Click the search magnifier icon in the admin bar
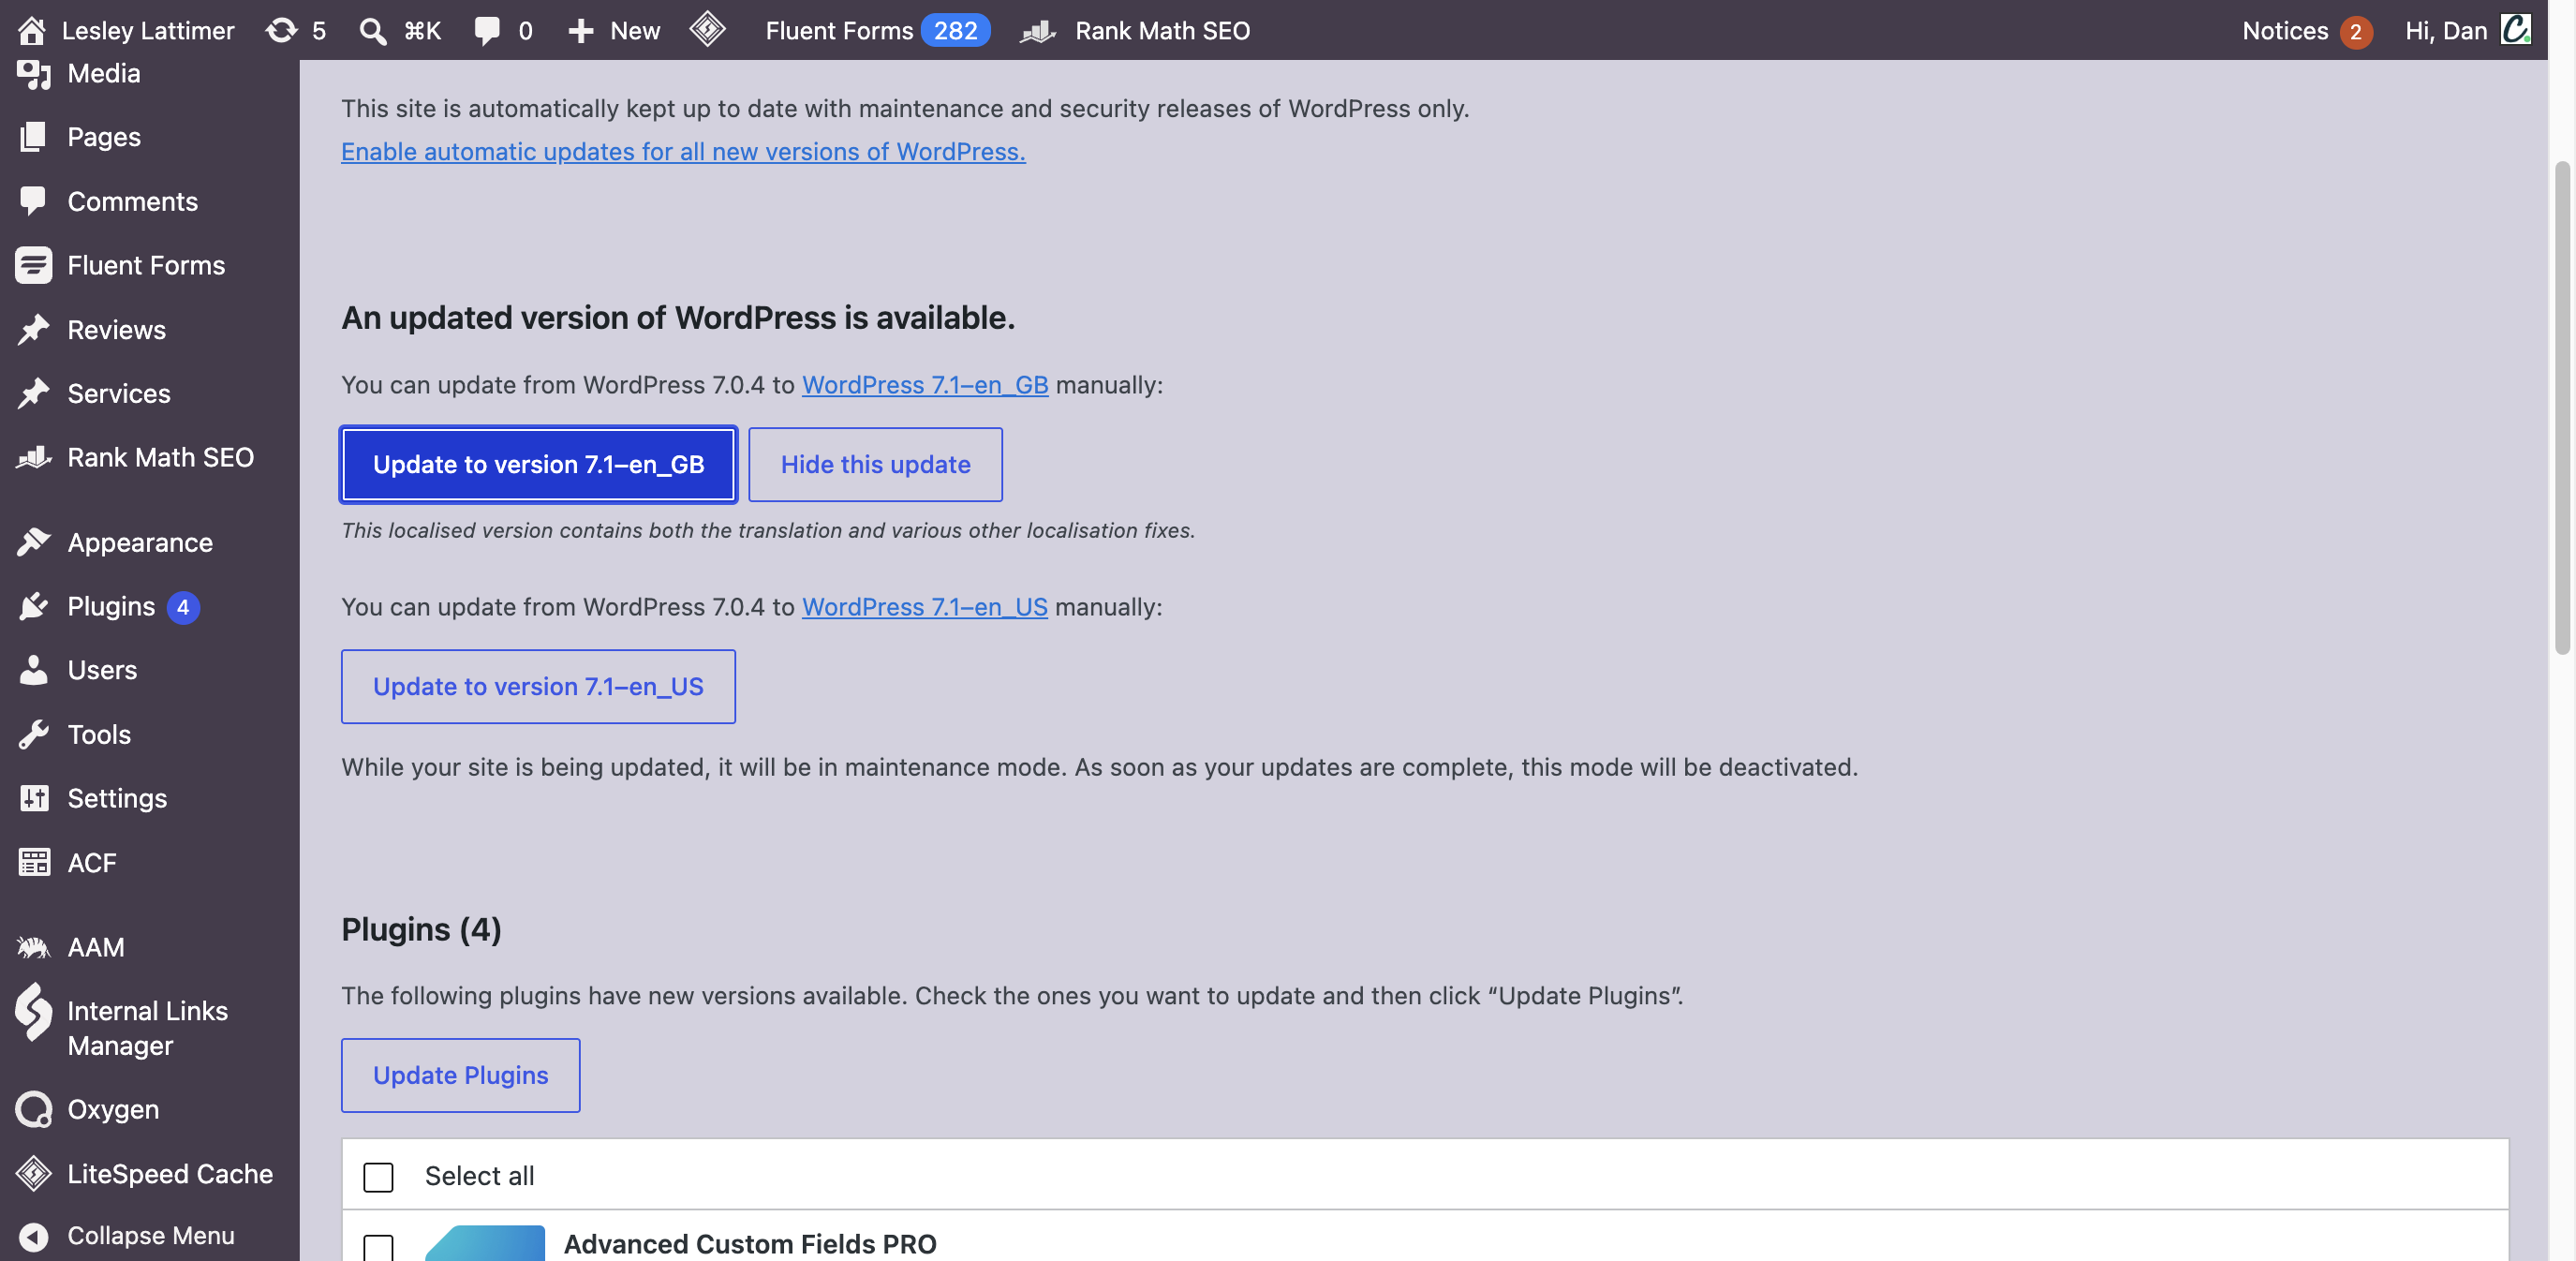Screen dimensions: 2576x1261 (372, 30)
